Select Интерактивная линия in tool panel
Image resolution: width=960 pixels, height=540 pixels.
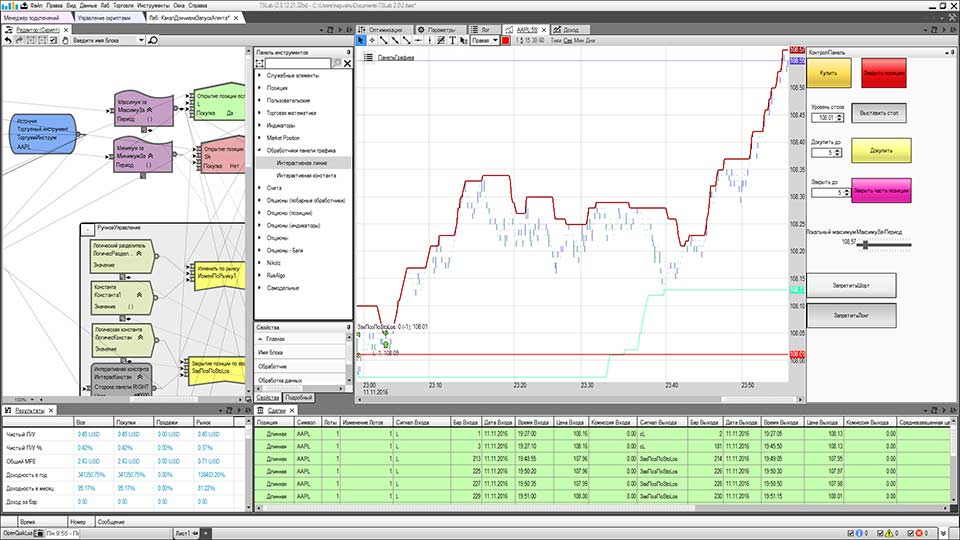tap(302, 163)
